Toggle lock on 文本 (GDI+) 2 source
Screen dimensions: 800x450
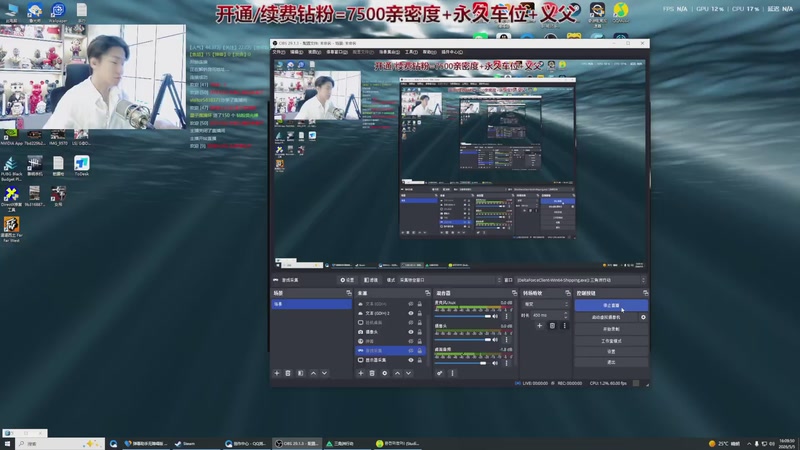(x=420, y=313)
